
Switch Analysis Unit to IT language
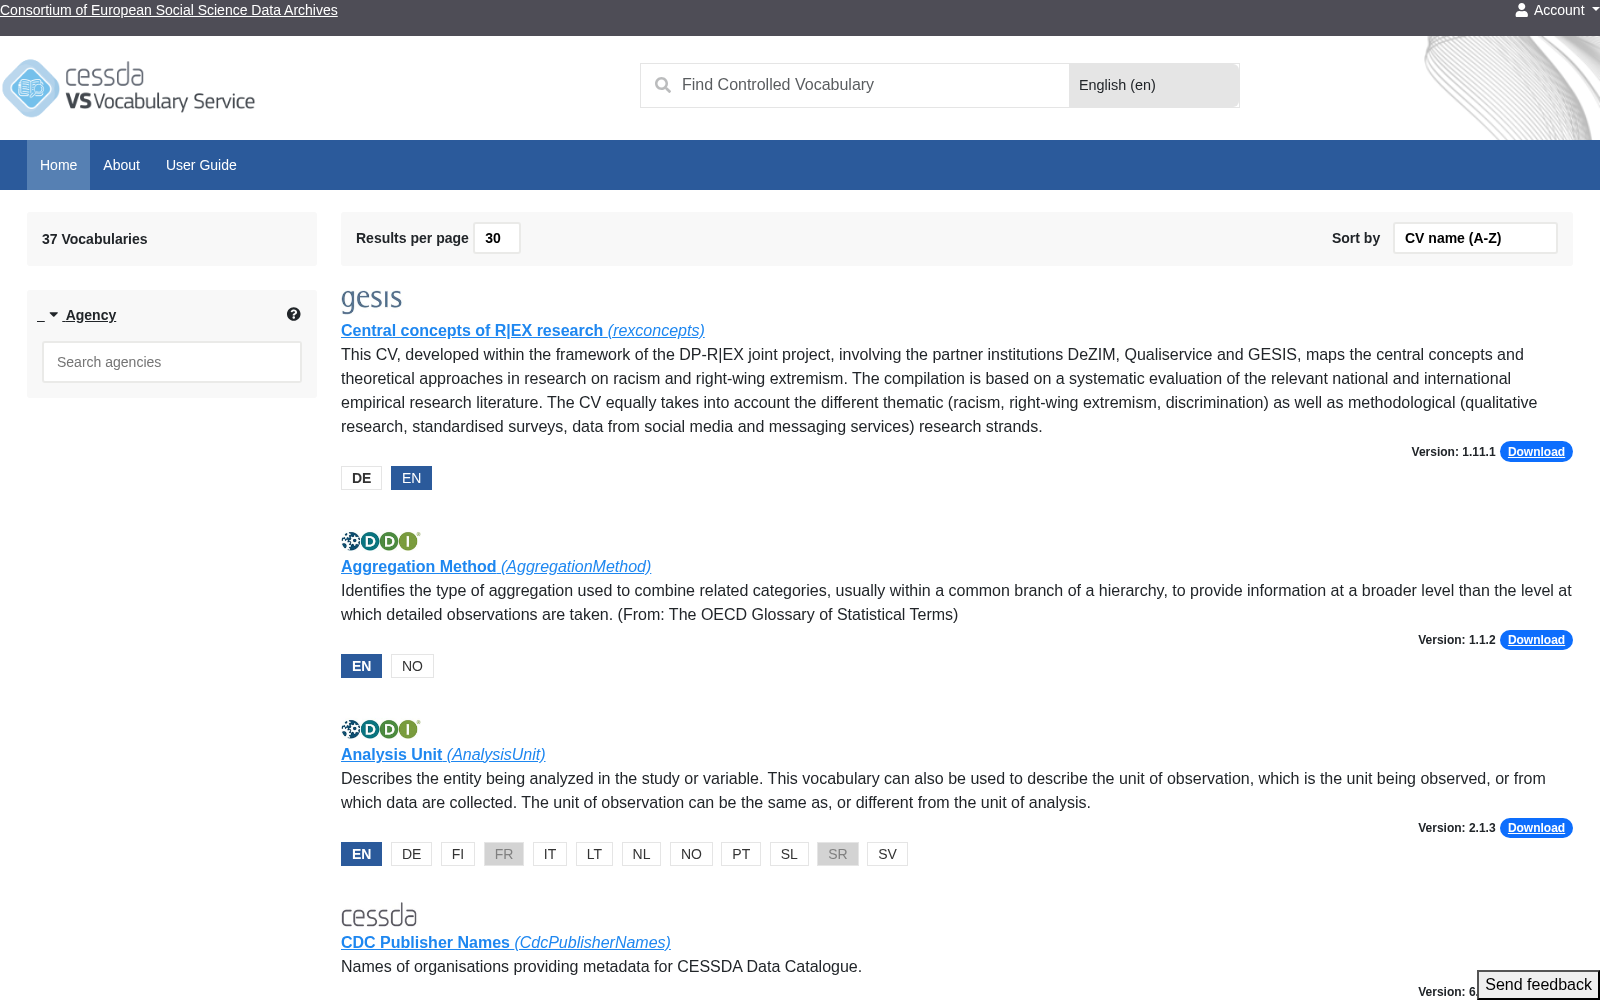[550, 854]
